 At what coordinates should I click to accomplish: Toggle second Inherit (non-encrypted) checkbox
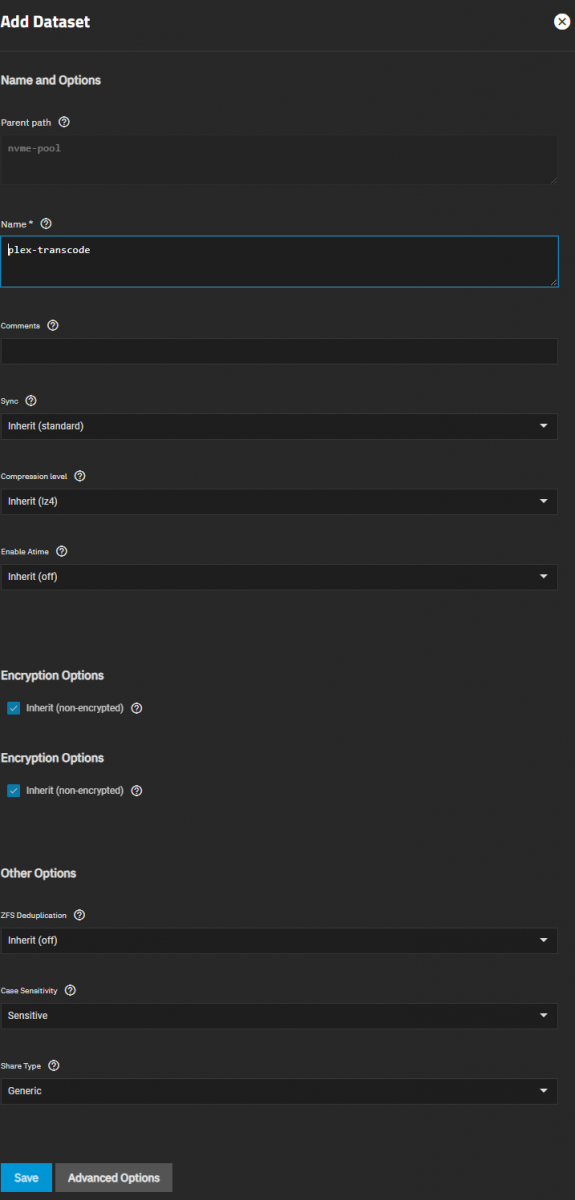(x=14, y=790)
